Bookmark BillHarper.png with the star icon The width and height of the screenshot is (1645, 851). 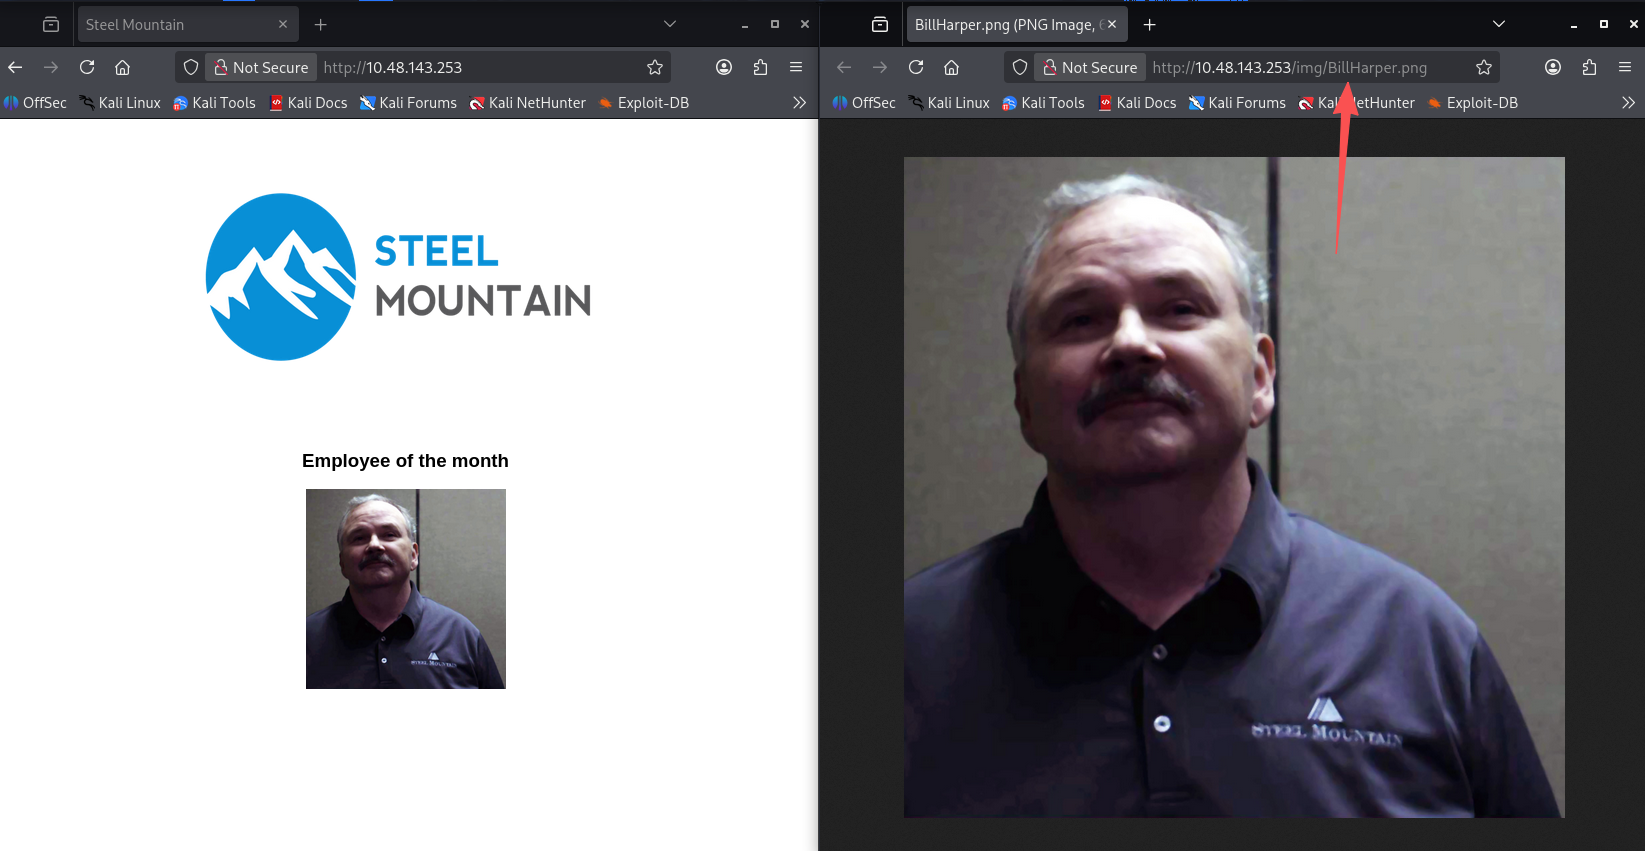pos(1484,67)
